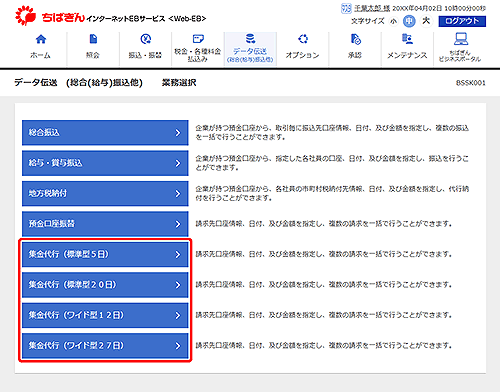Open 承認 approval icon
The width and height of the screenshot is (500, 392).
356,39
